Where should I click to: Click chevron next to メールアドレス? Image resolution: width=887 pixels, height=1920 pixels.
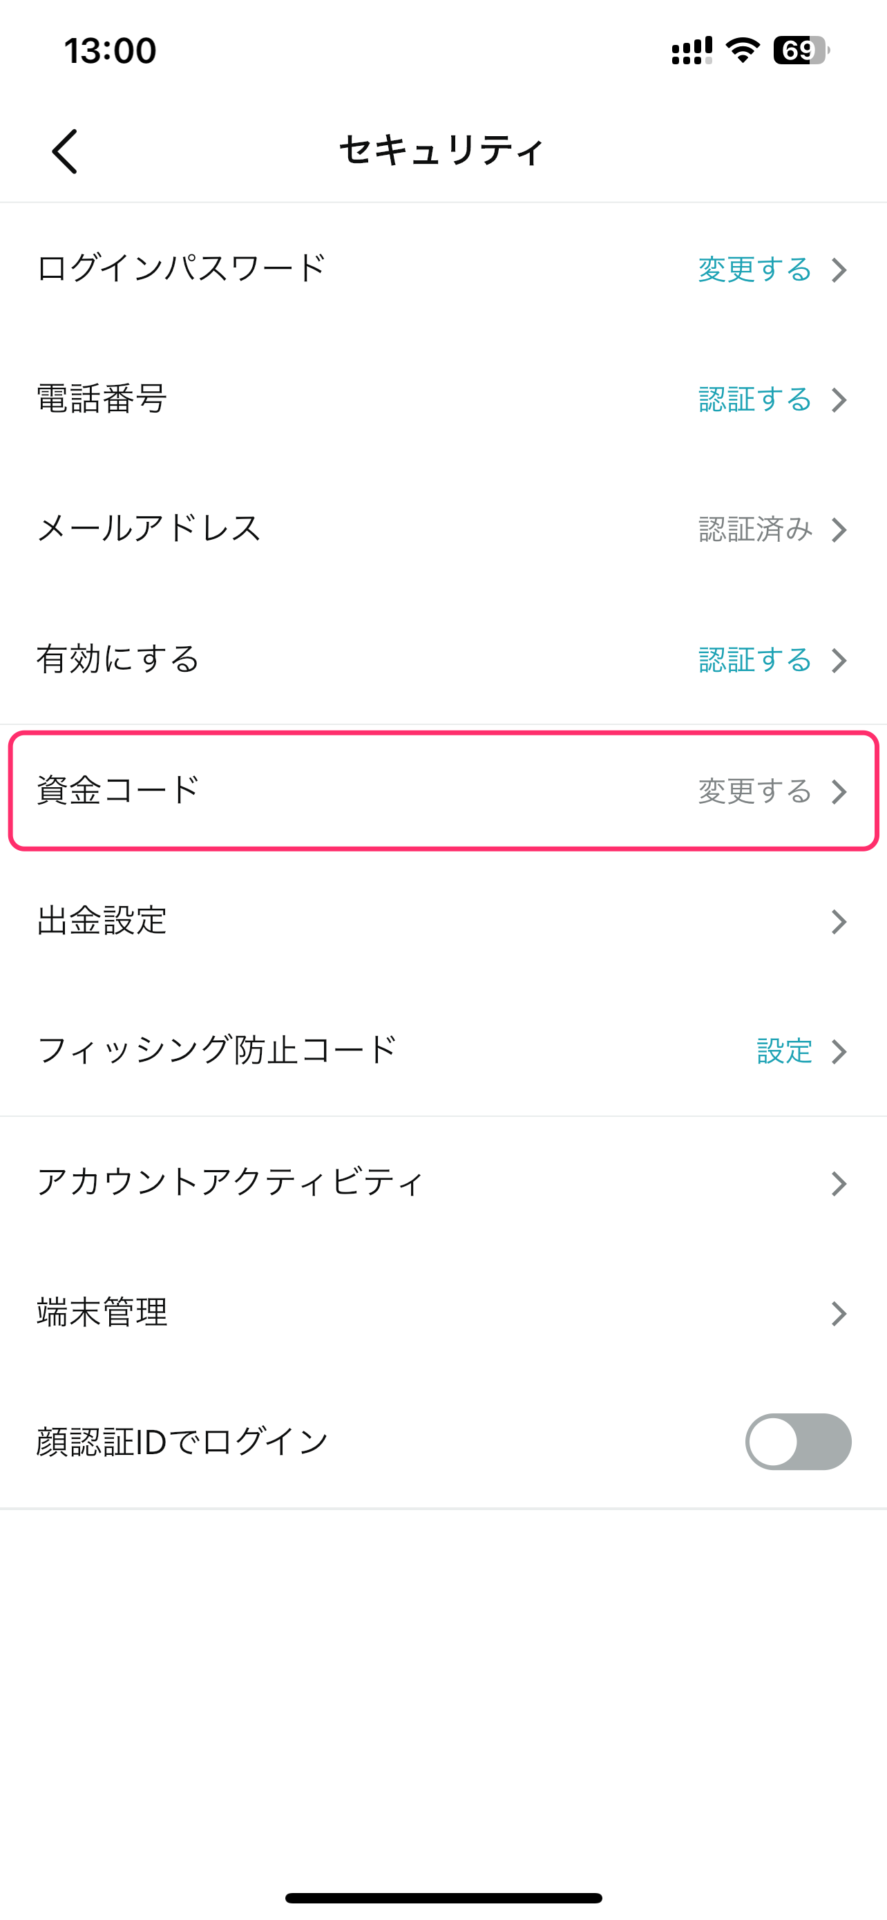tap(839, 530)
